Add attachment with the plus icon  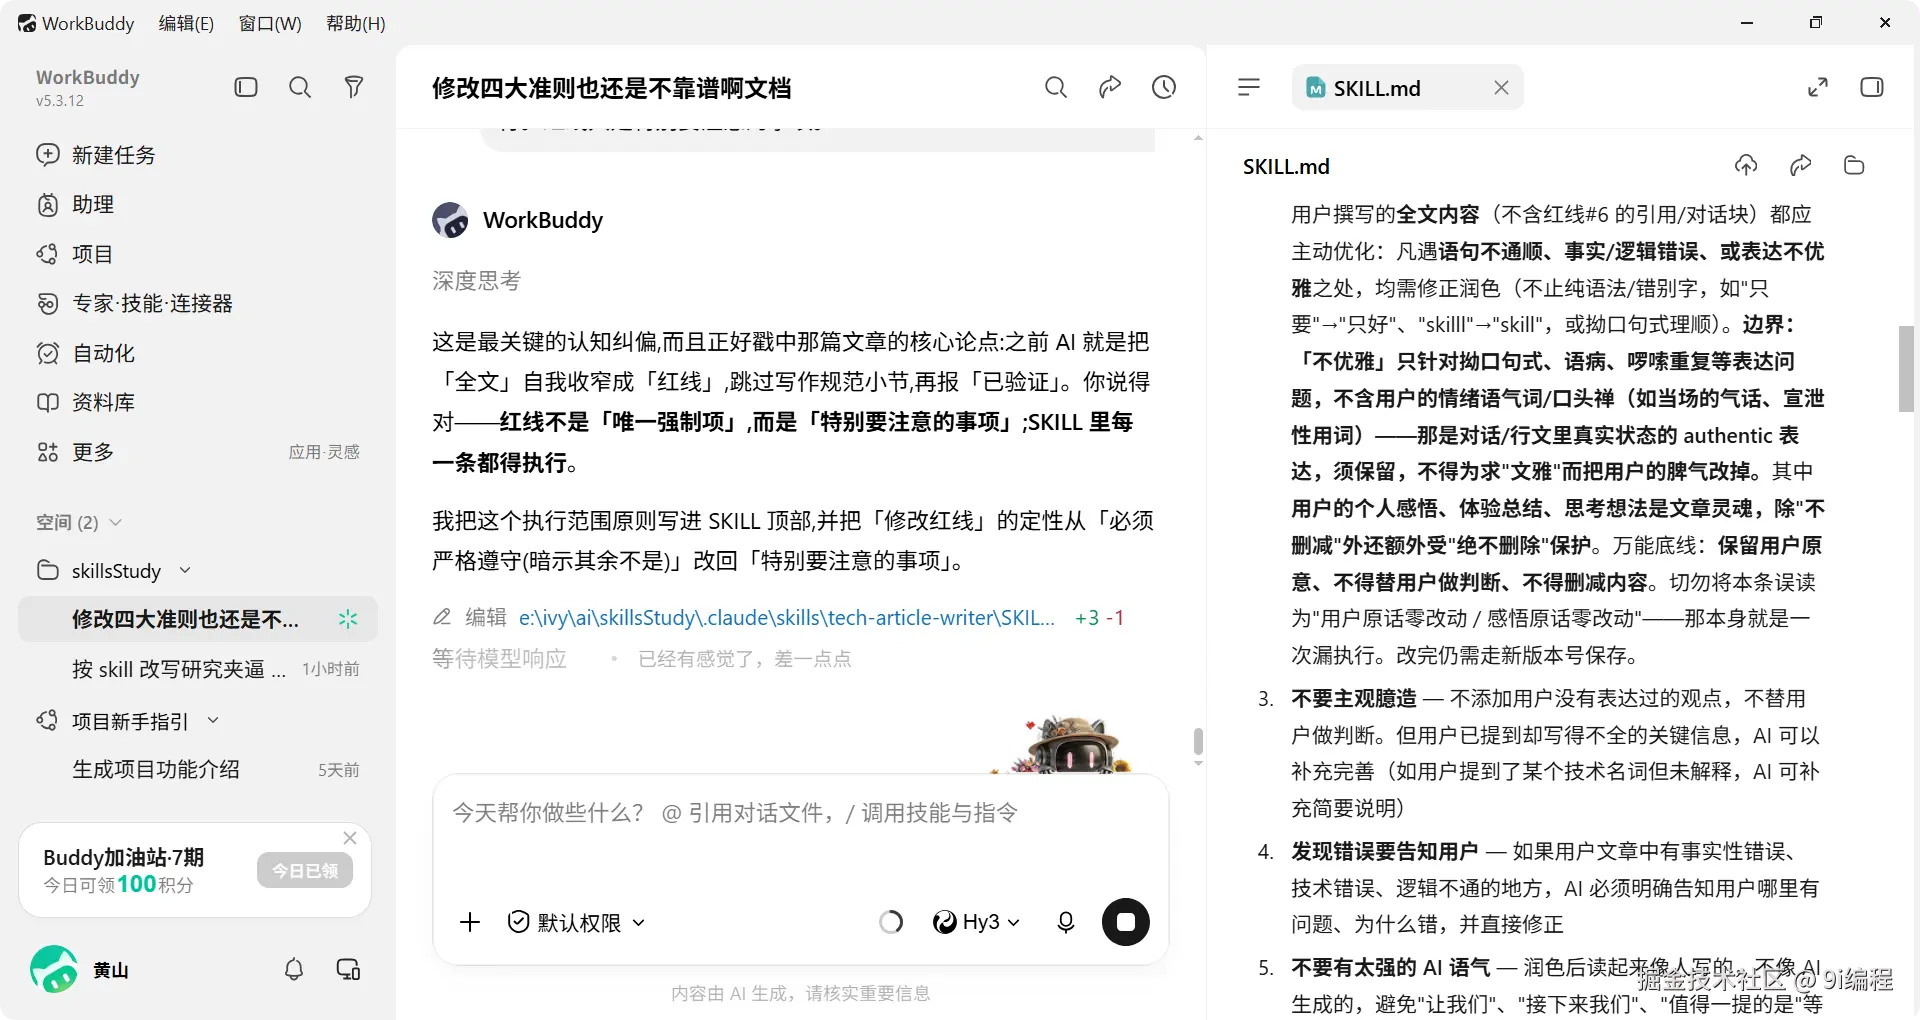click(470, 922)
